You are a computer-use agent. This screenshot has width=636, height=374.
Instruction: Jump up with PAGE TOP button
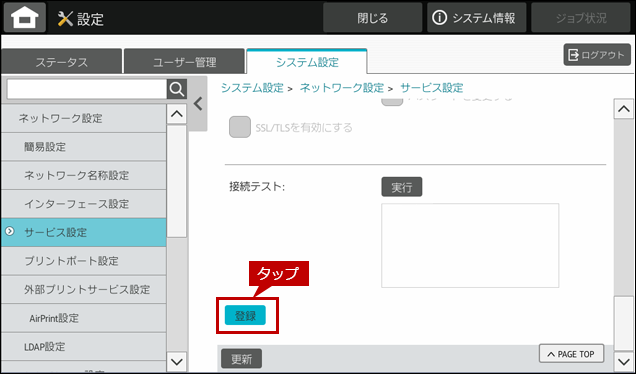click(571, 354)
